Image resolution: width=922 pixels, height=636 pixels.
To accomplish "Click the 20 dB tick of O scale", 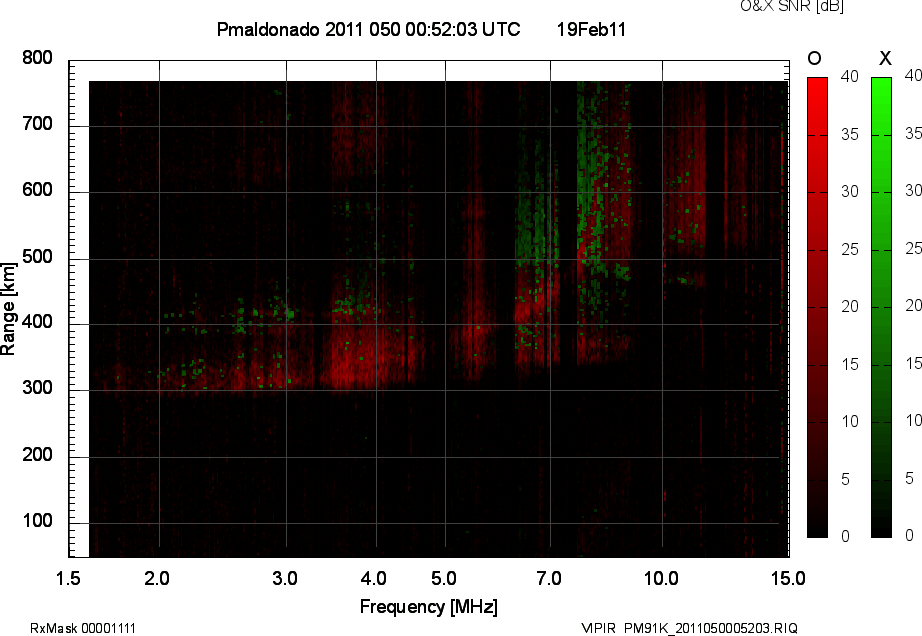I will click(850, 306).
